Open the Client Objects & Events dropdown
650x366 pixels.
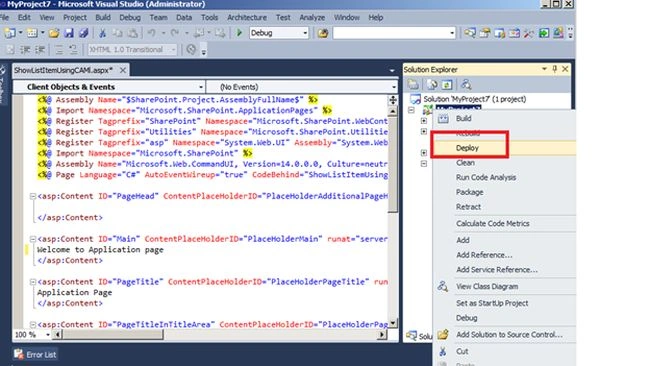(201, 87)
